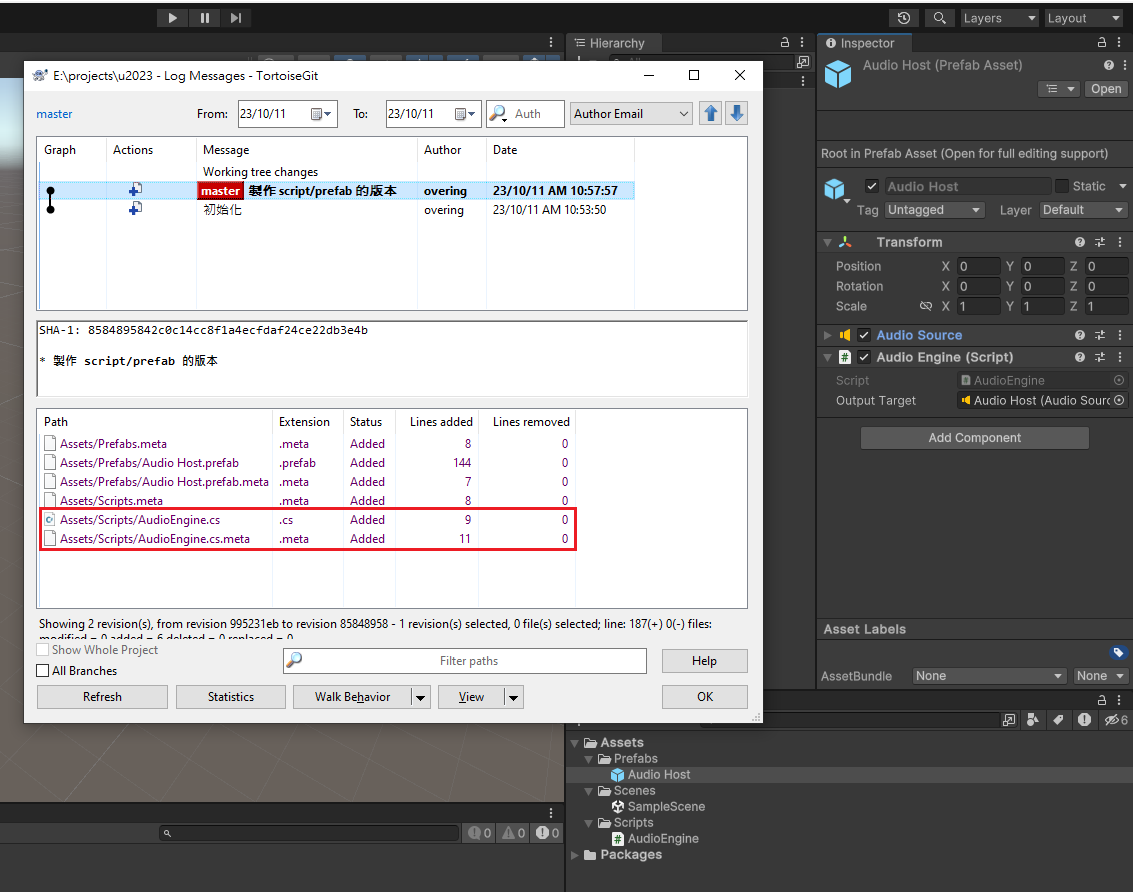Expand the Scenes folder in the Project panel

click(x=588, y=790)
